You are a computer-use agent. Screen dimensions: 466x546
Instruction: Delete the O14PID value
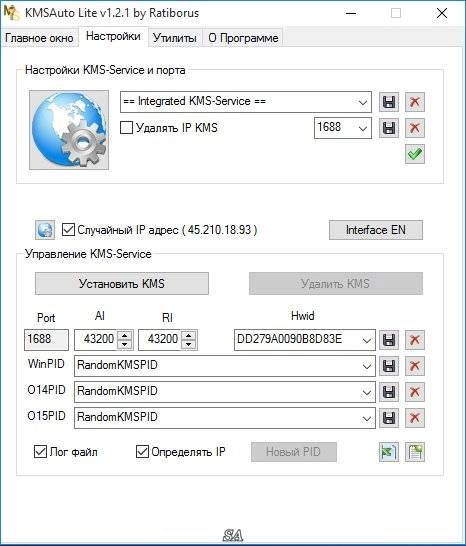tap(414, 392)
